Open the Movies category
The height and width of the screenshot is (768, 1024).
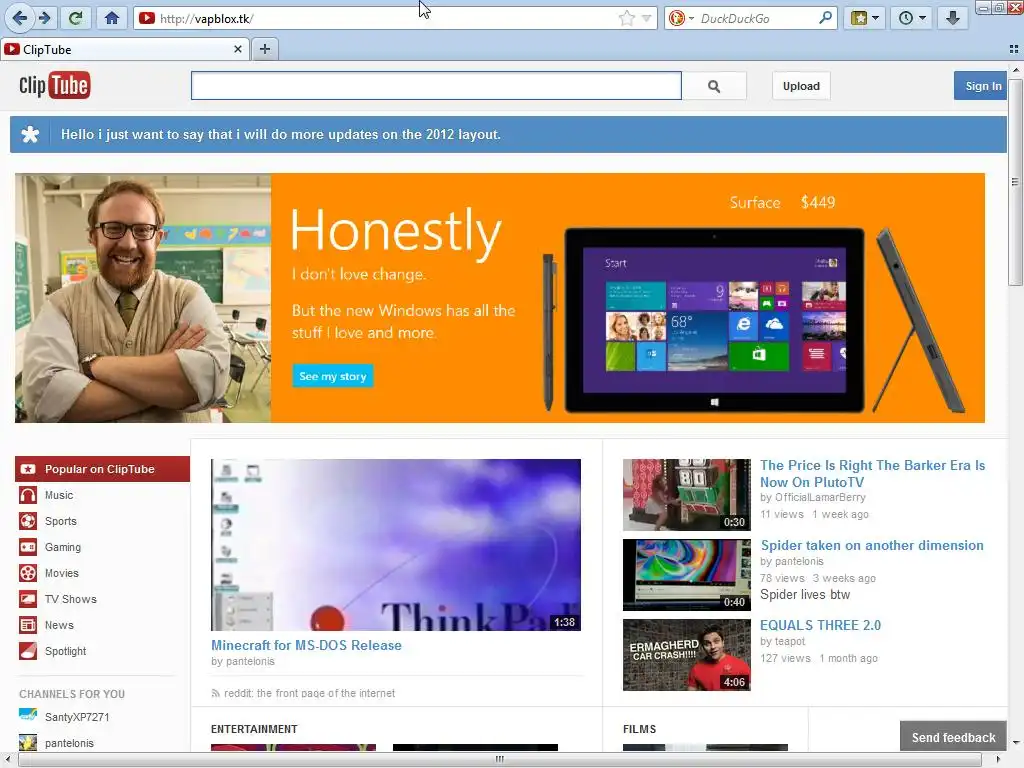pyautogui.click(x=61, y=573)
